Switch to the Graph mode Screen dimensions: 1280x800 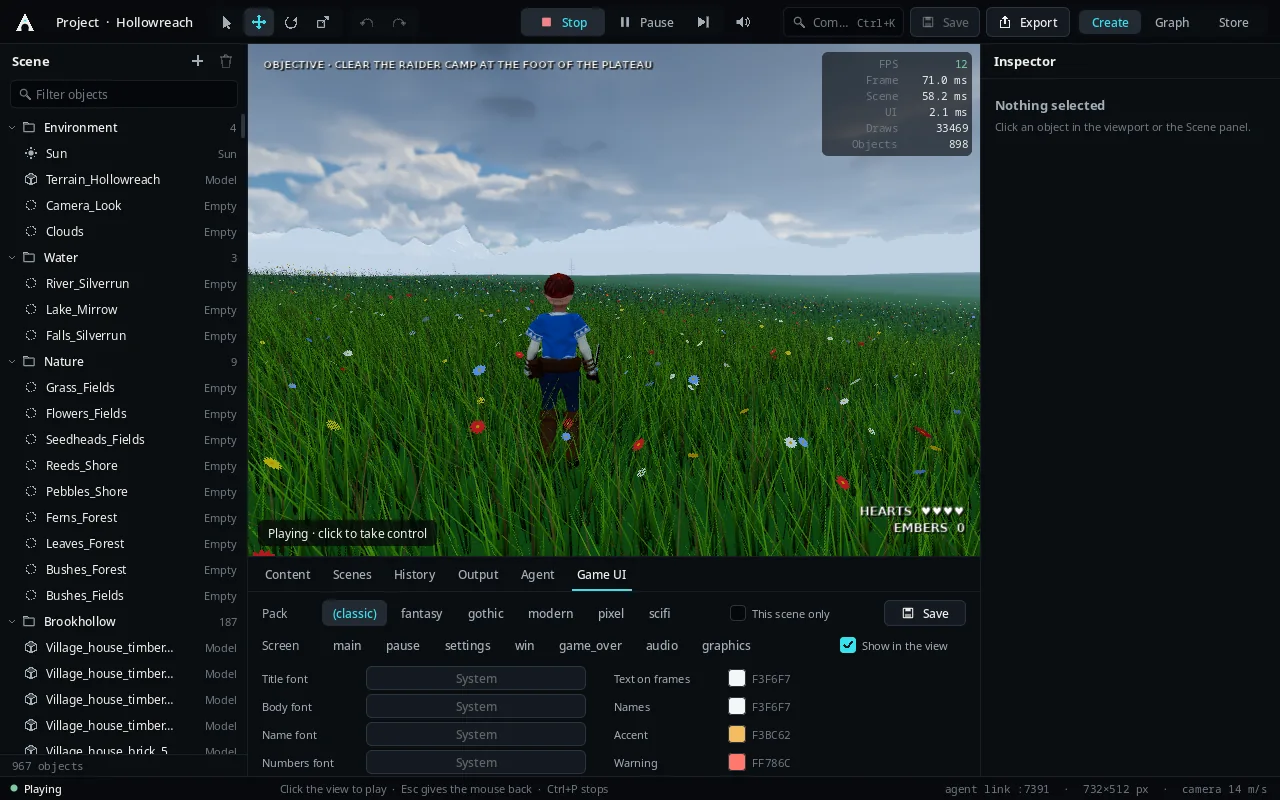1172,22
